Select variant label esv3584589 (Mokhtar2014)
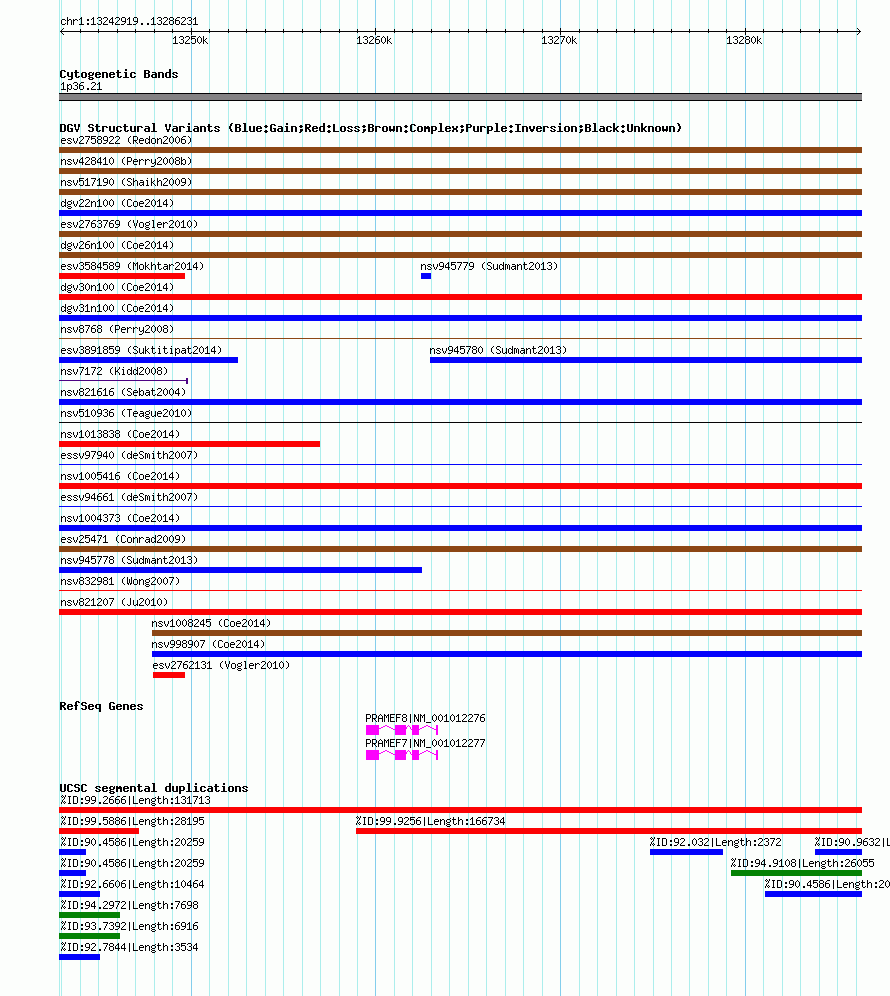The height and width of the screenshot is (996, 890). click(x=132, y=266)
